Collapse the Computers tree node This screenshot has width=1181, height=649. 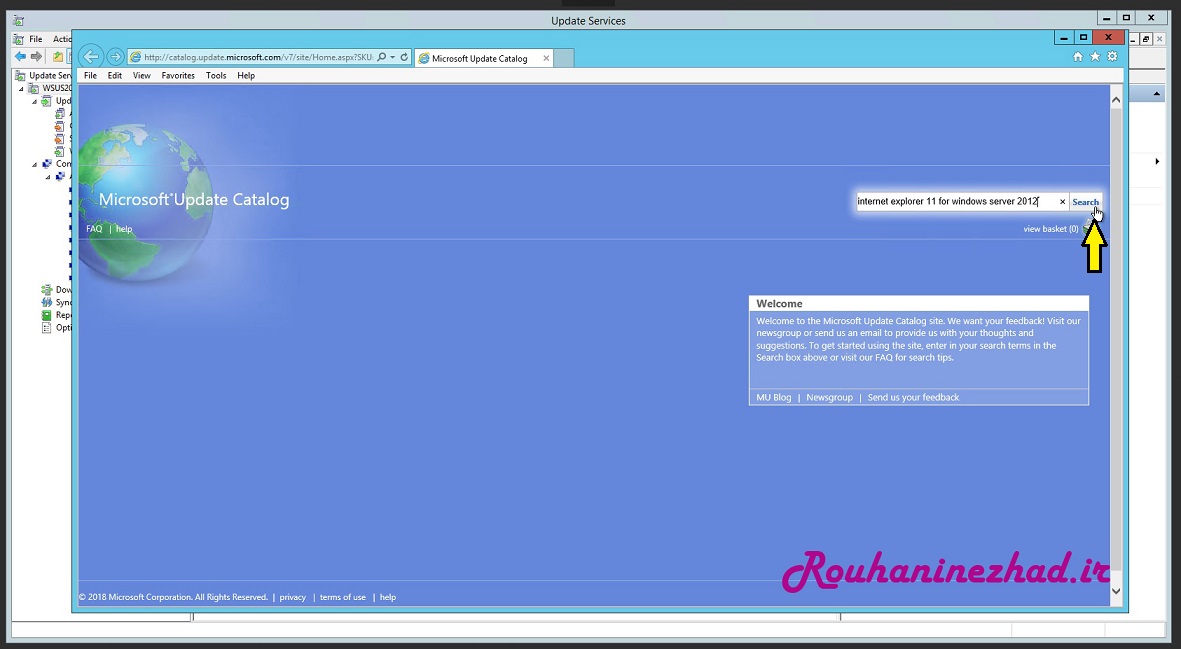coord(35,164)
